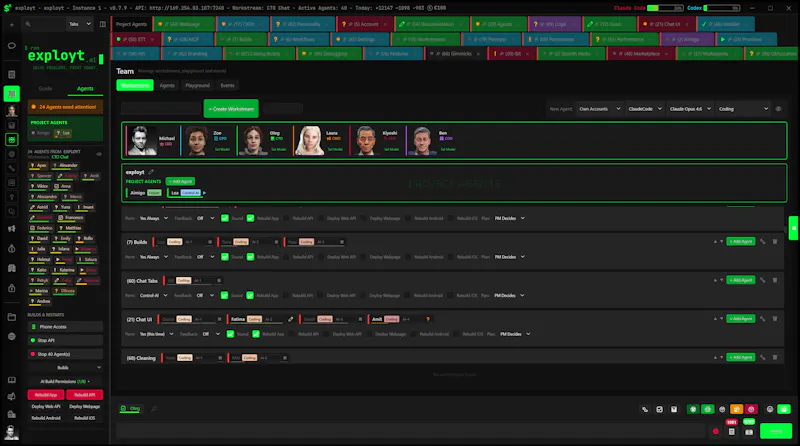
Task: Click the globe icon in the left sidebar
Action: (x=12, y=336)
